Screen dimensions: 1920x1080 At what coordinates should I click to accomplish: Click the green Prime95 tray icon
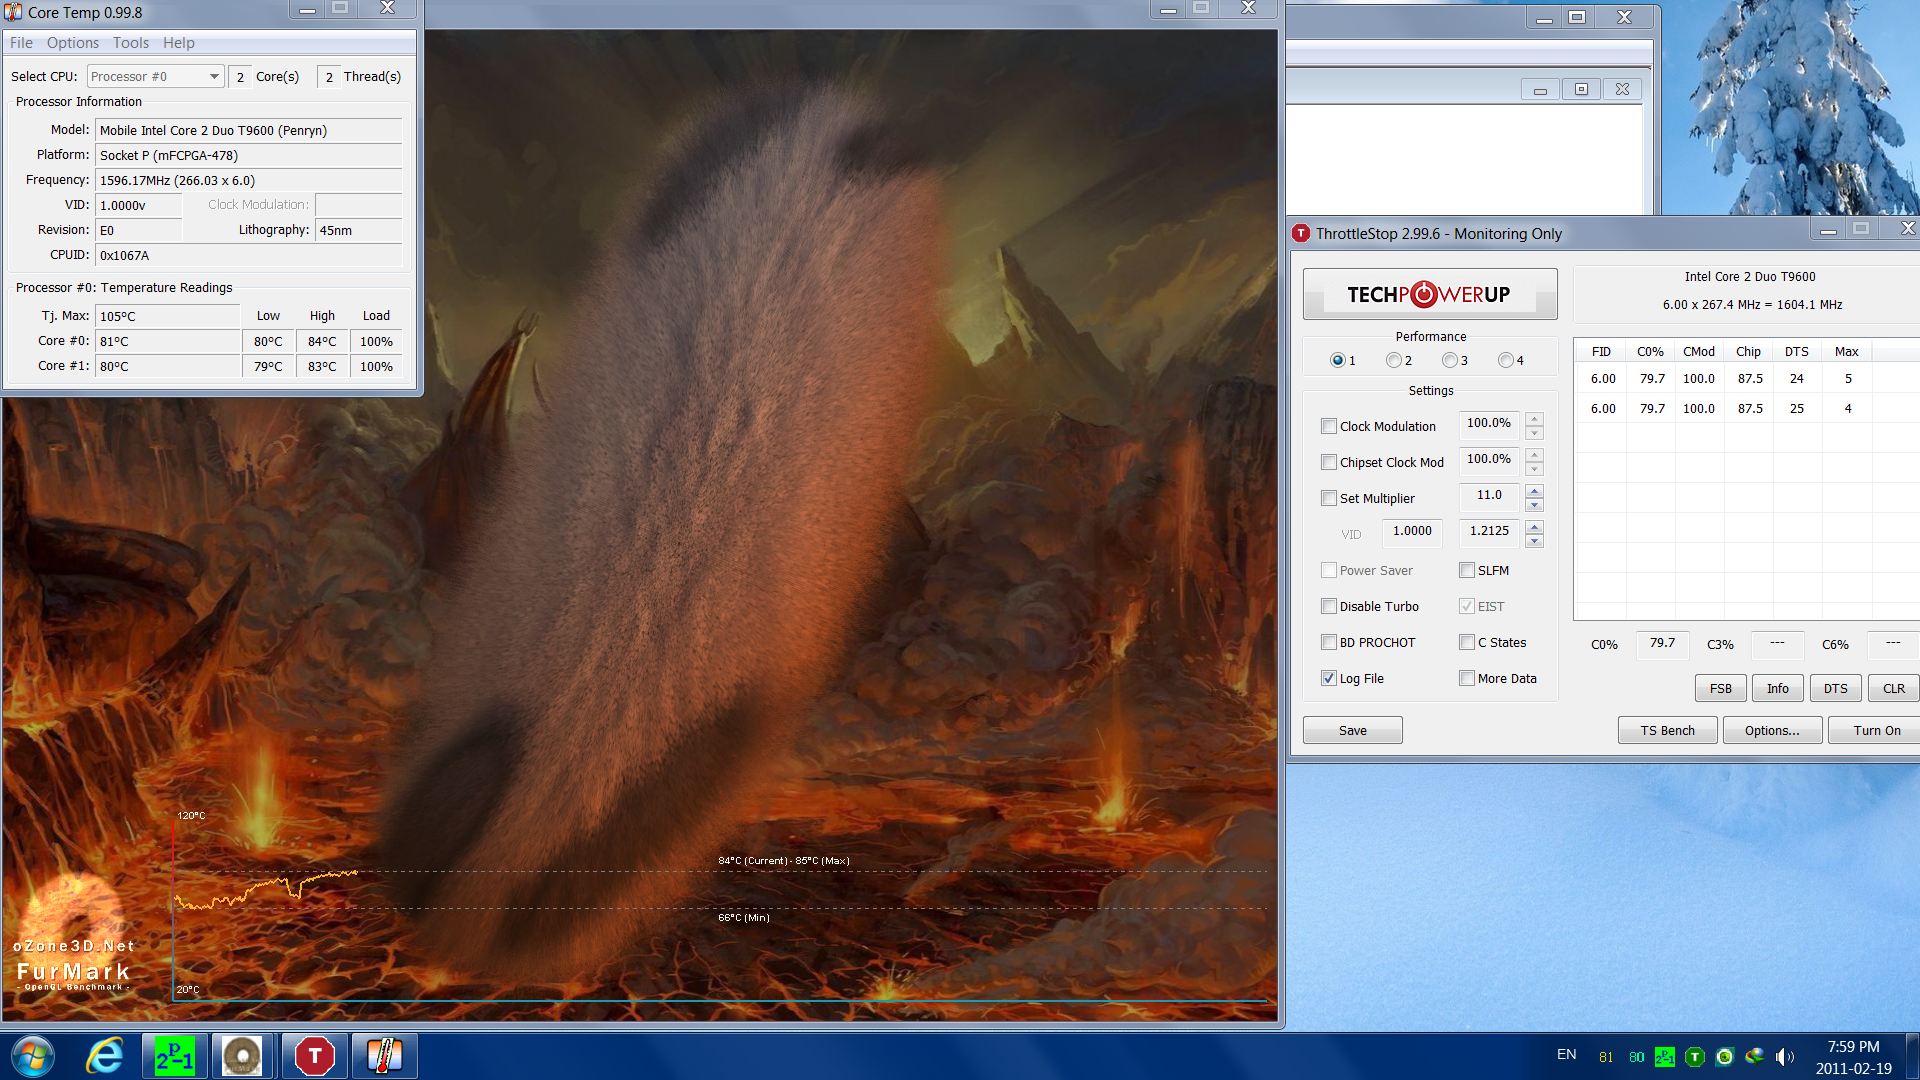[1665, 1057]
